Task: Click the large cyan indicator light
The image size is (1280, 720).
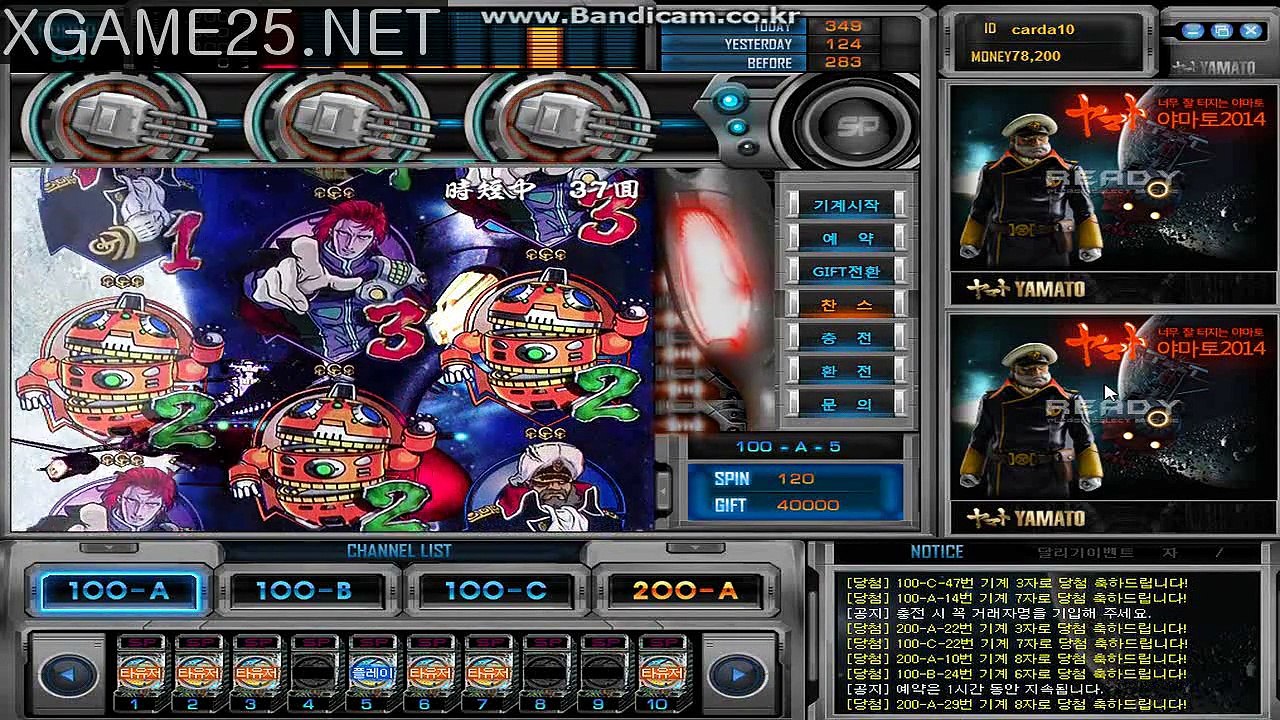Action: (x=730, y=100)
